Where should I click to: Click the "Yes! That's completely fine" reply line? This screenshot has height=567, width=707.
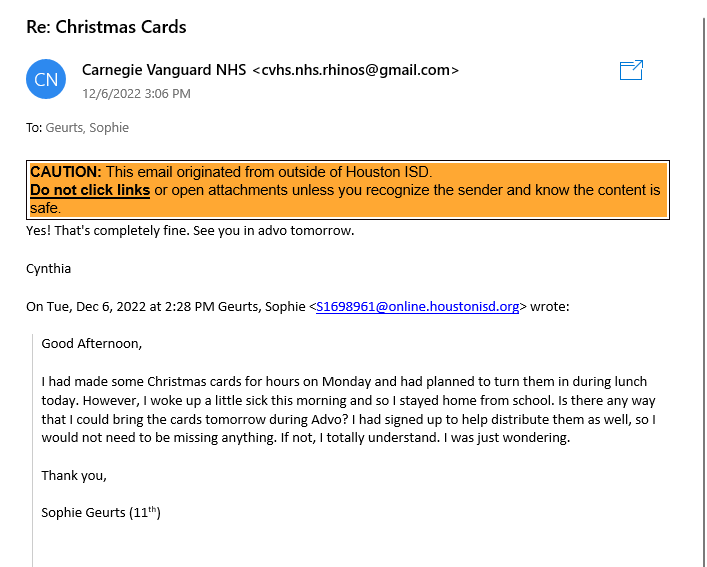pos(190,230)
